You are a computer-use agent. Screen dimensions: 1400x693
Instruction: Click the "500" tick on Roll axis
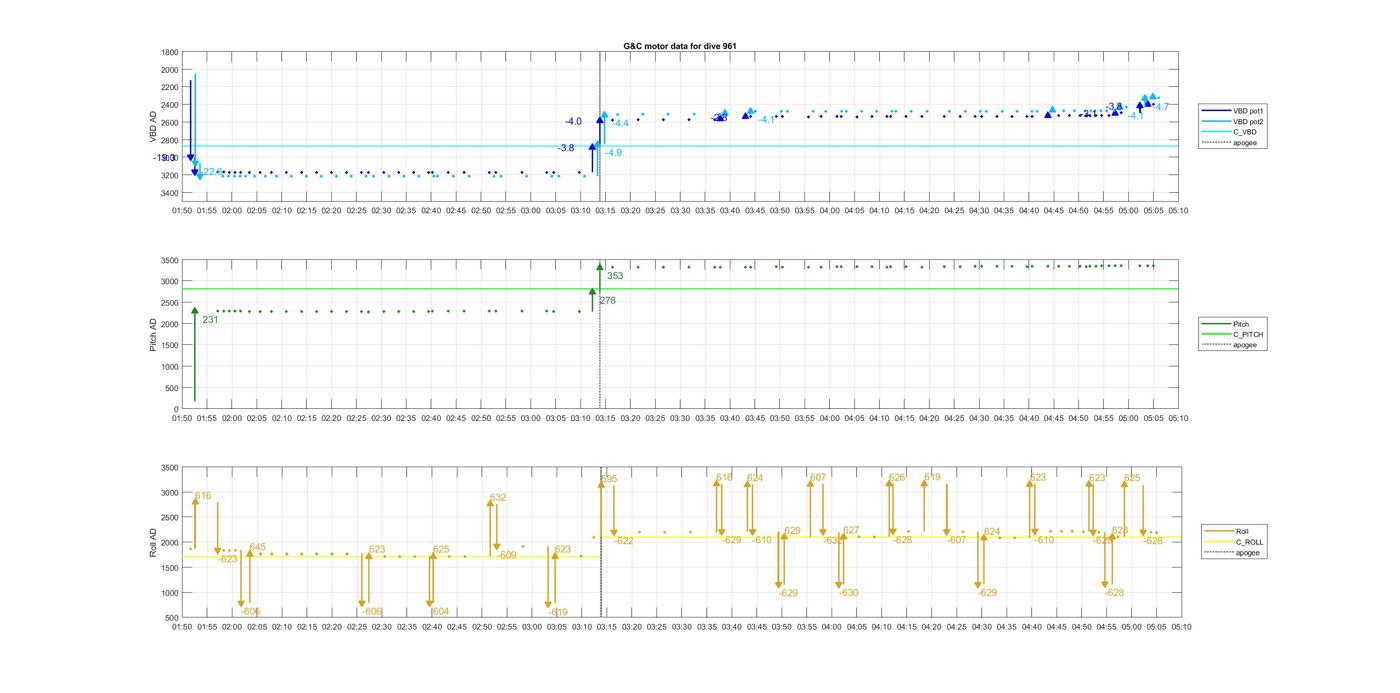tap(172, 618)
